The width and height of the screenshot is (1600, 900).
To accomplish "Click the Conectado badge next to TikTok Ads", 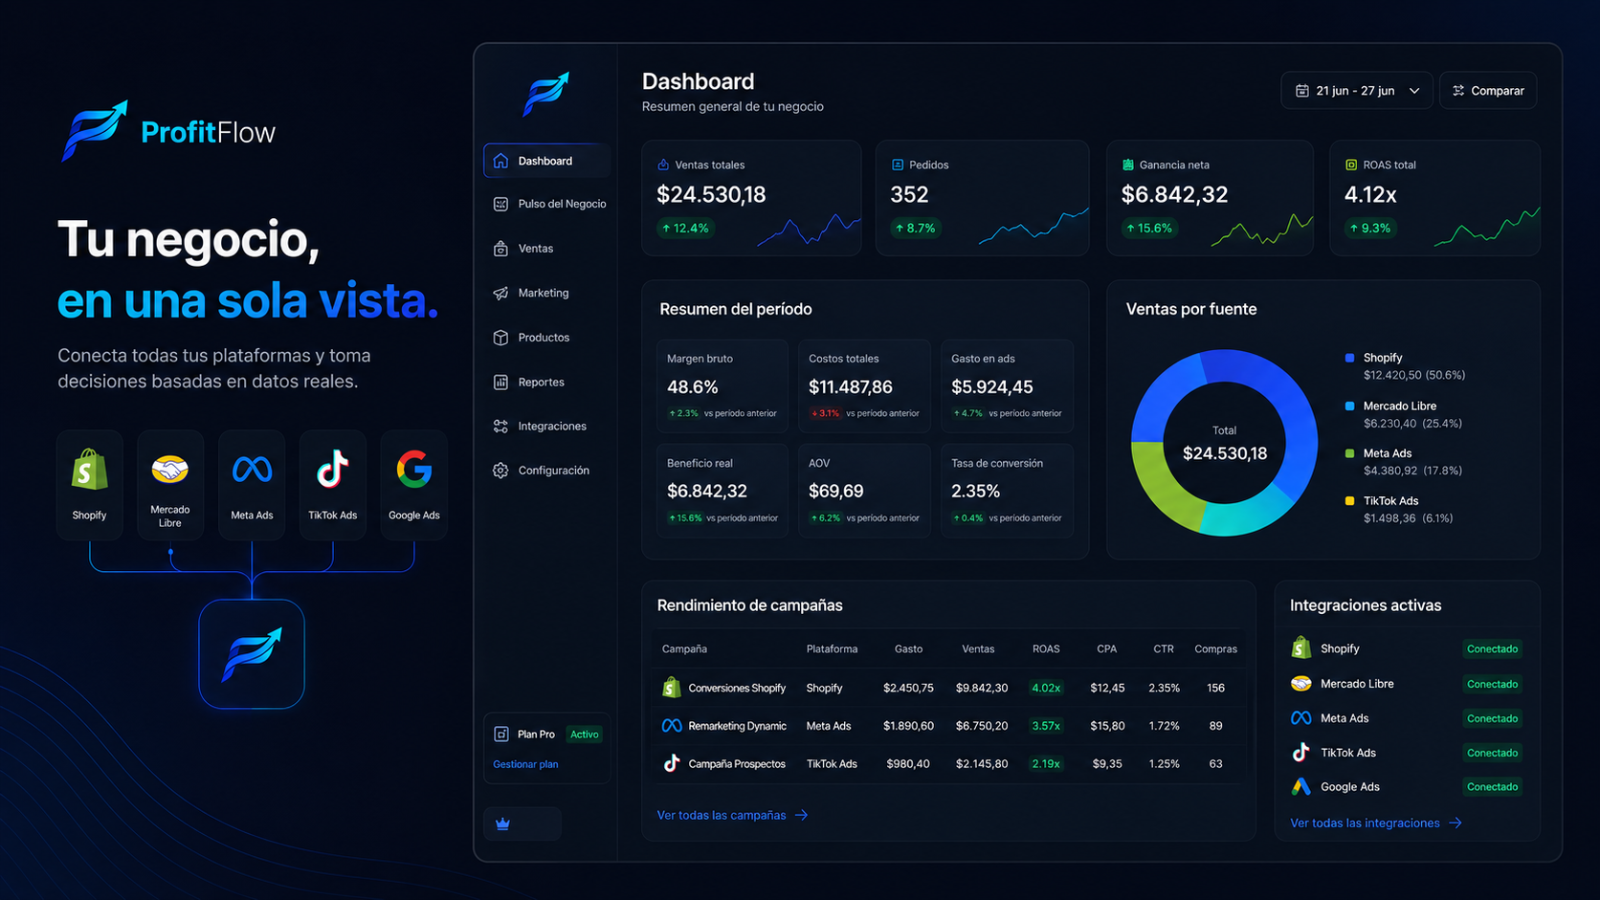I will (x=1492, y=753).
